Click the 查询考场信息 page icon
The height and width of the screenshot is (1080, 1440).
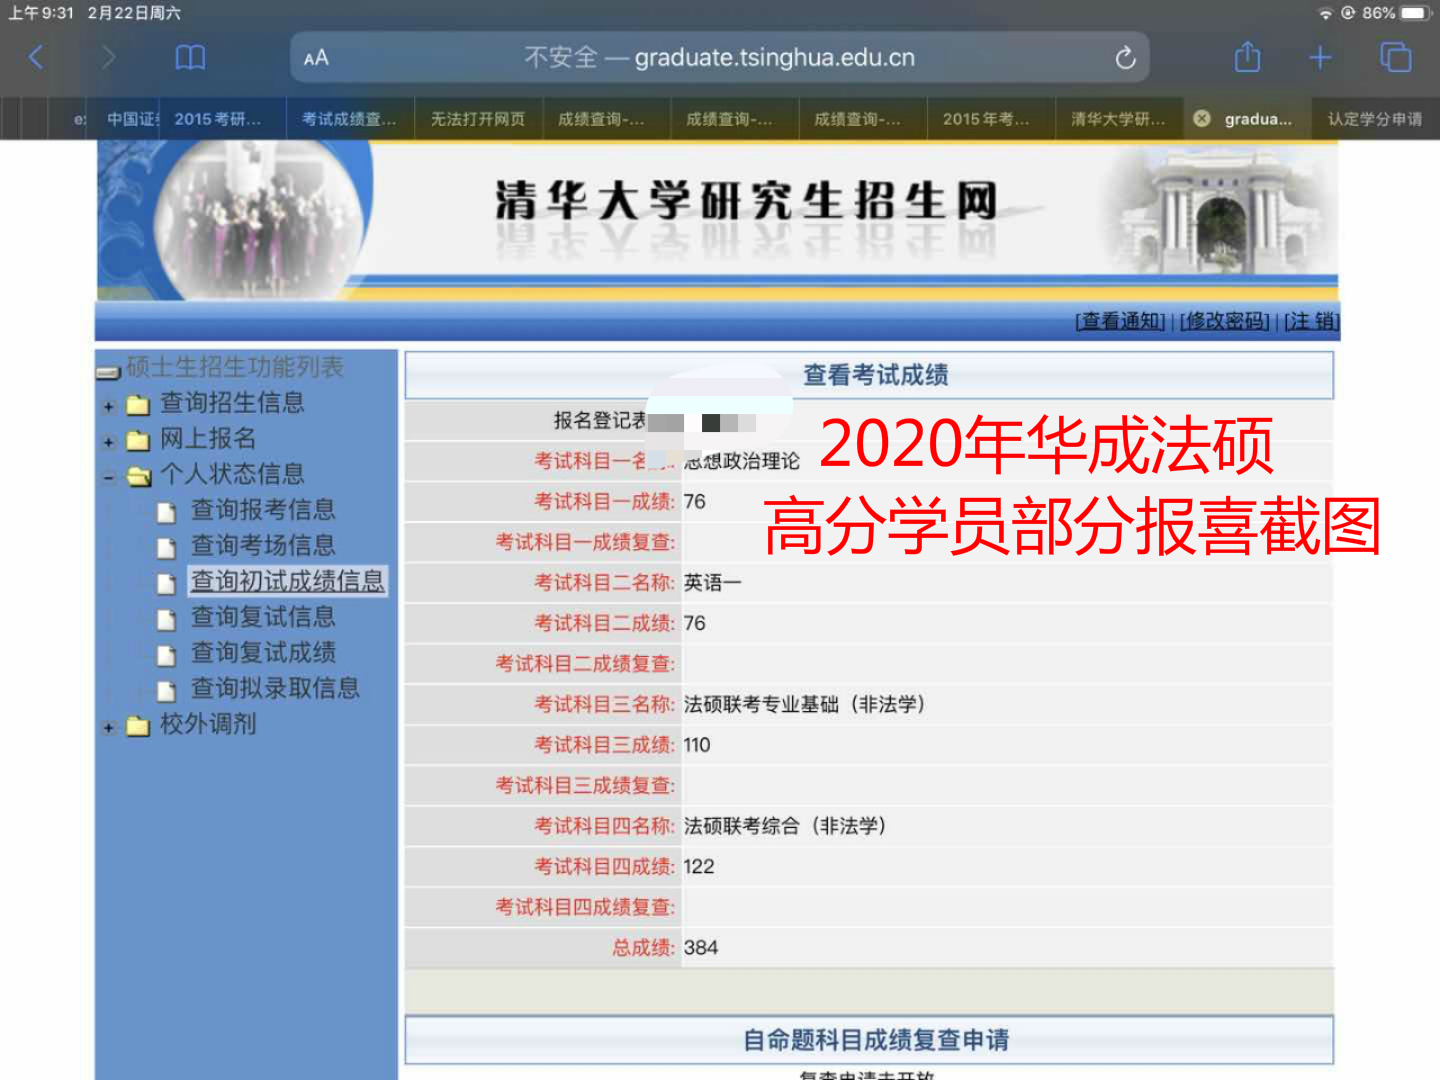click(167, 547)
